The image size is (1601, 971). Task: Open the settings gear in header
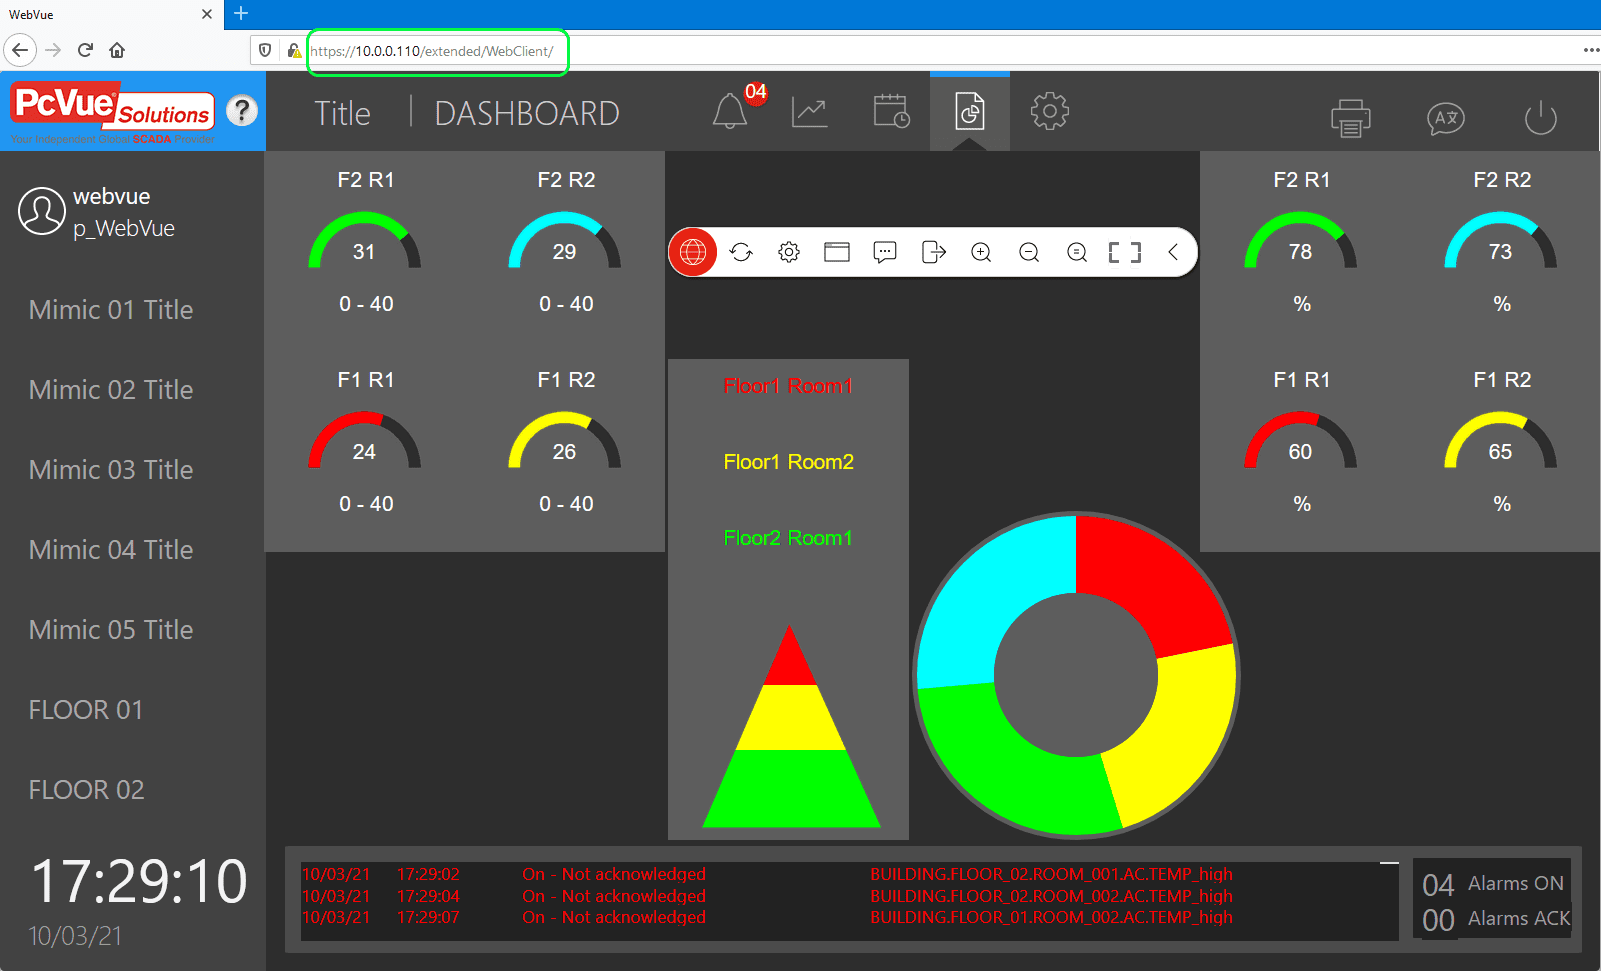click(x=1049, y=112)
